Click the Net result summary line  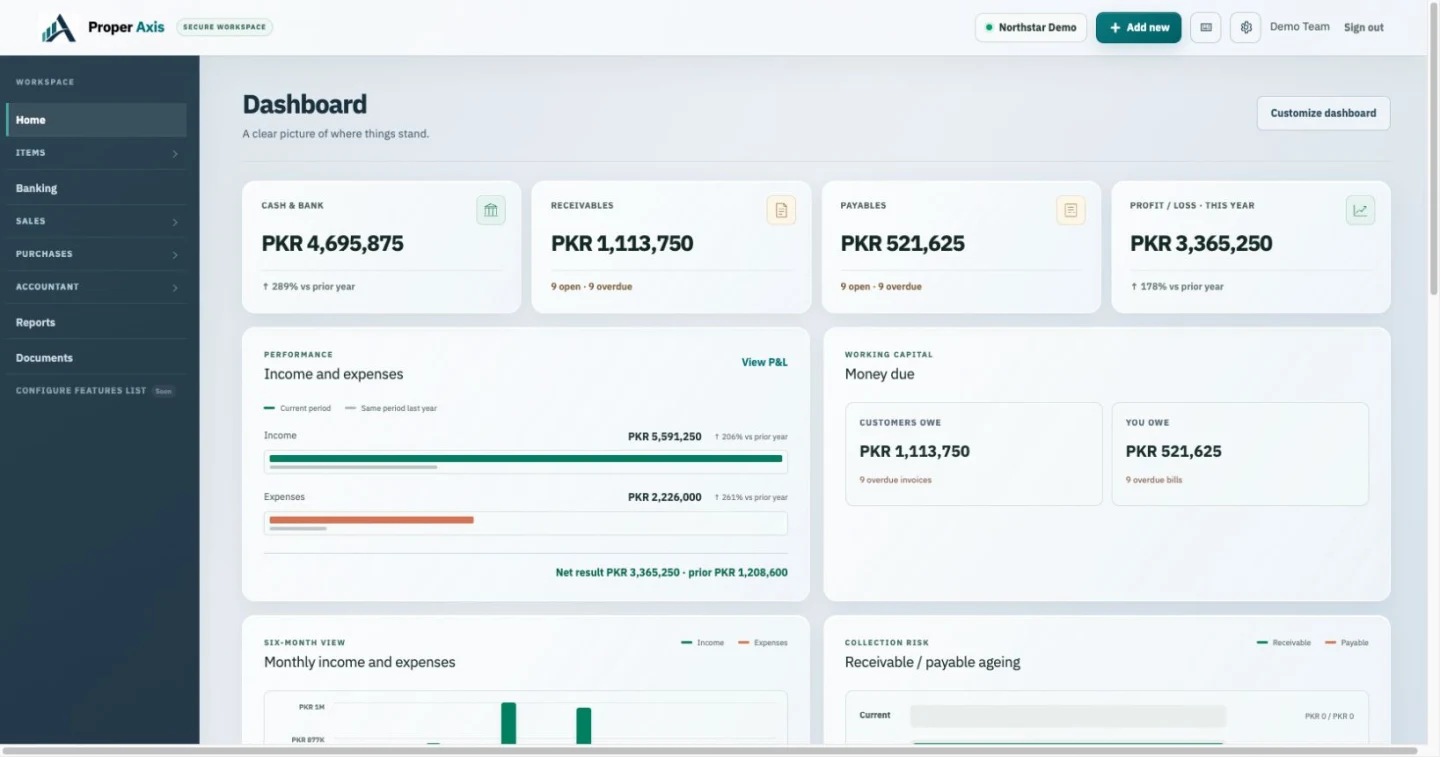click(671, 573)
